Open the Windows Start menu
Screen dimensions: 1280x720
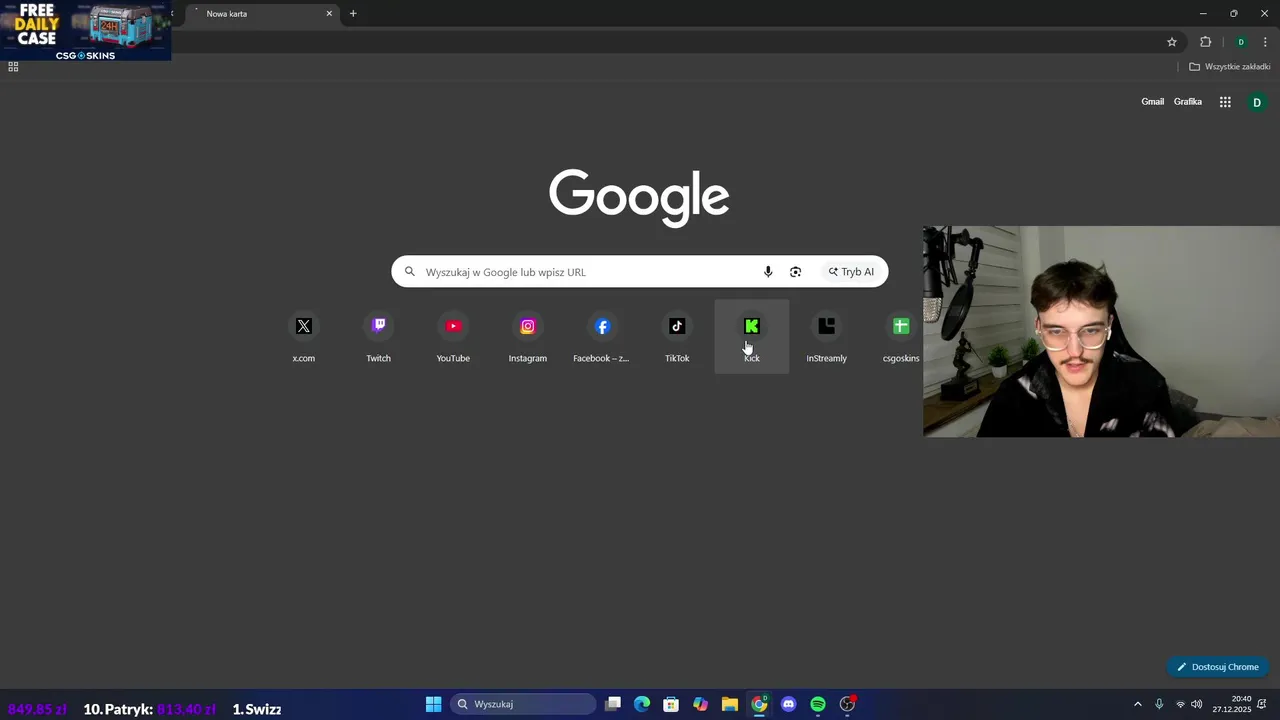433,704
